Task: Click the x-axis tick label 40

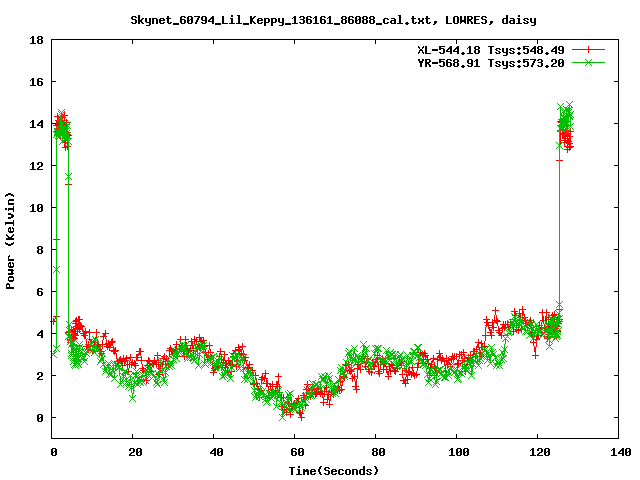Action: pos(216,452)
